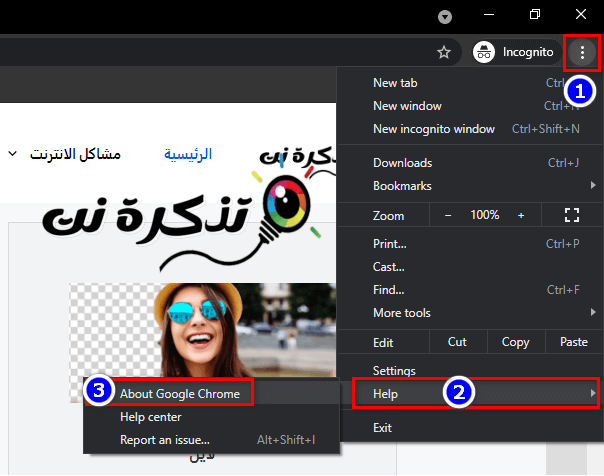The width and height of the screenshot is (604, 476).
Task: Decrease zoom with the minus button
Action: 448,215
